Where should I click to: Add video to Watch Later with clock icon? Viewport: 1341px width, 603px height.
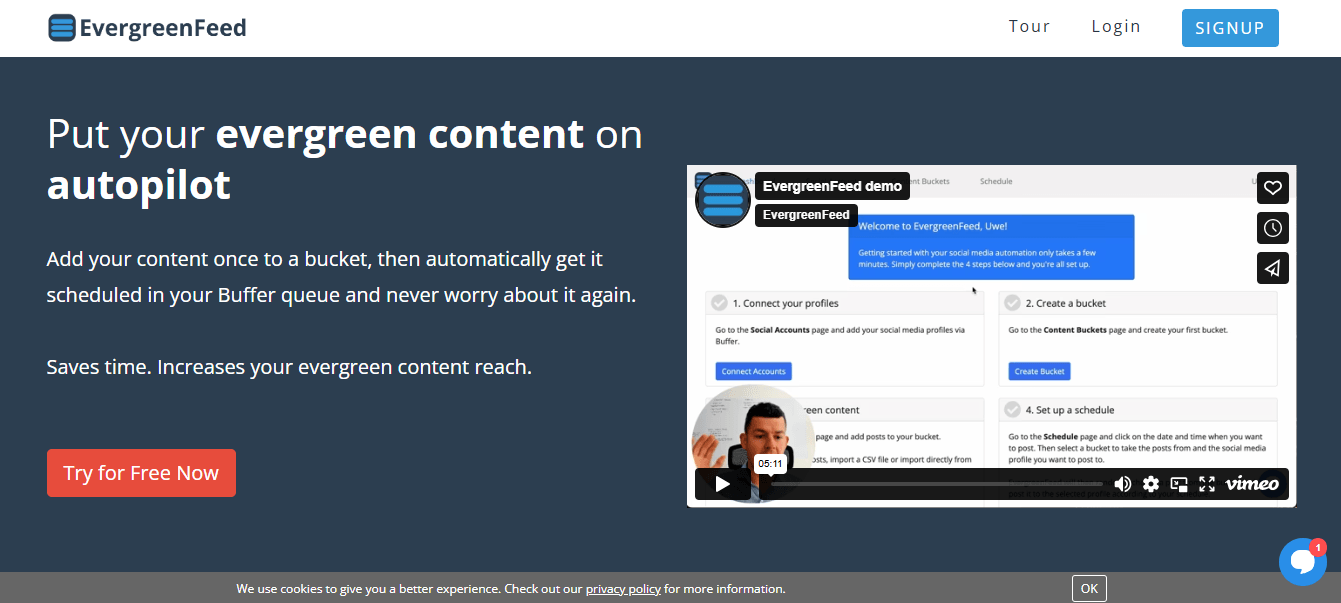click(1272, 228)
